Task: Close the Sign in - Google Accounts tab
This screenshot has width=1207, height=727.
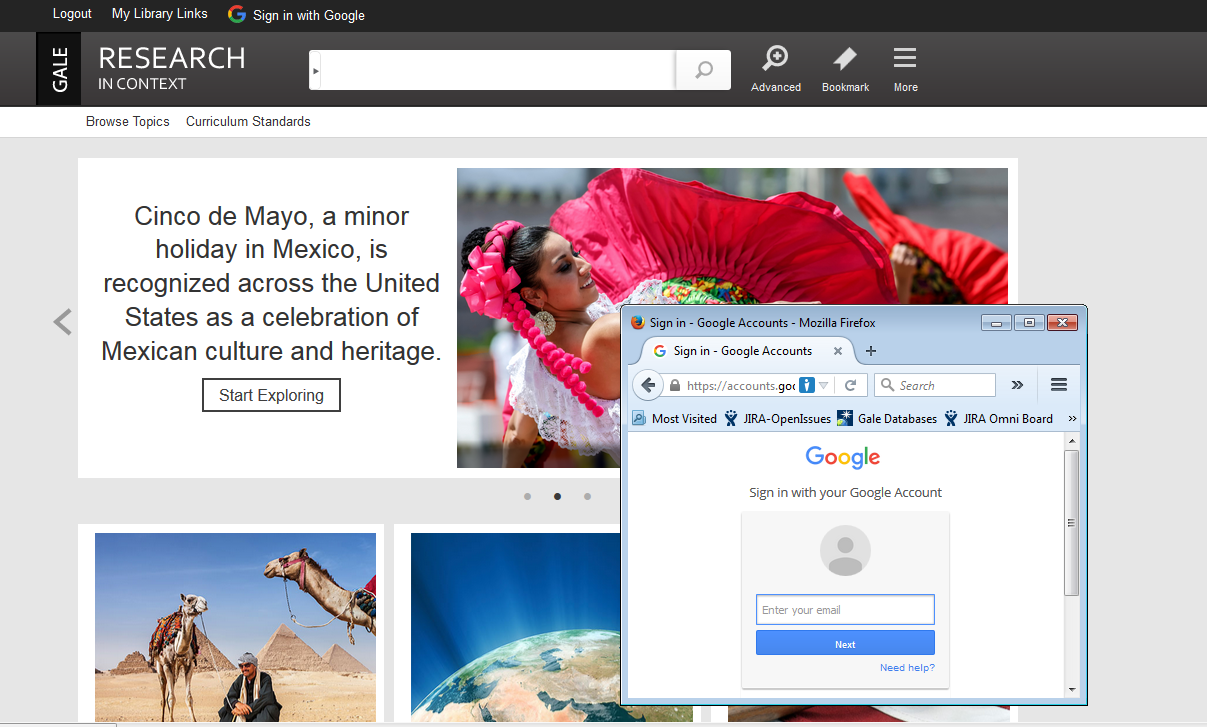Action: click(839, 351)
